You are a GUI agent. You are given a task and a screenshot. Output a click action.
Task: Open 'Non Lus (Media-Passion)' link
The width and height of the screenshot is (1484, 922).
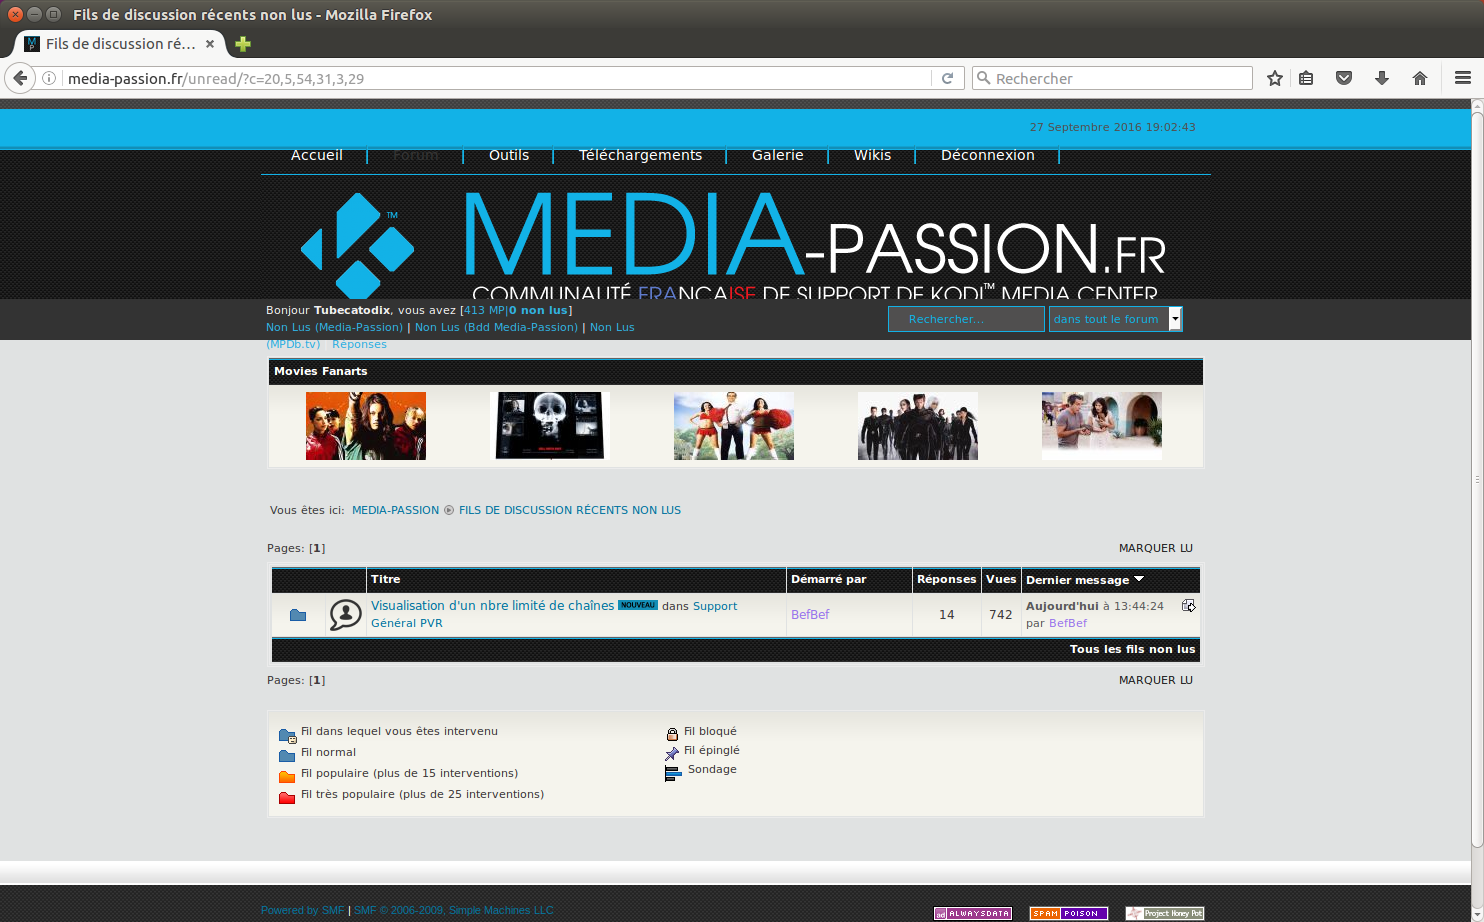[x=334, y=327]
